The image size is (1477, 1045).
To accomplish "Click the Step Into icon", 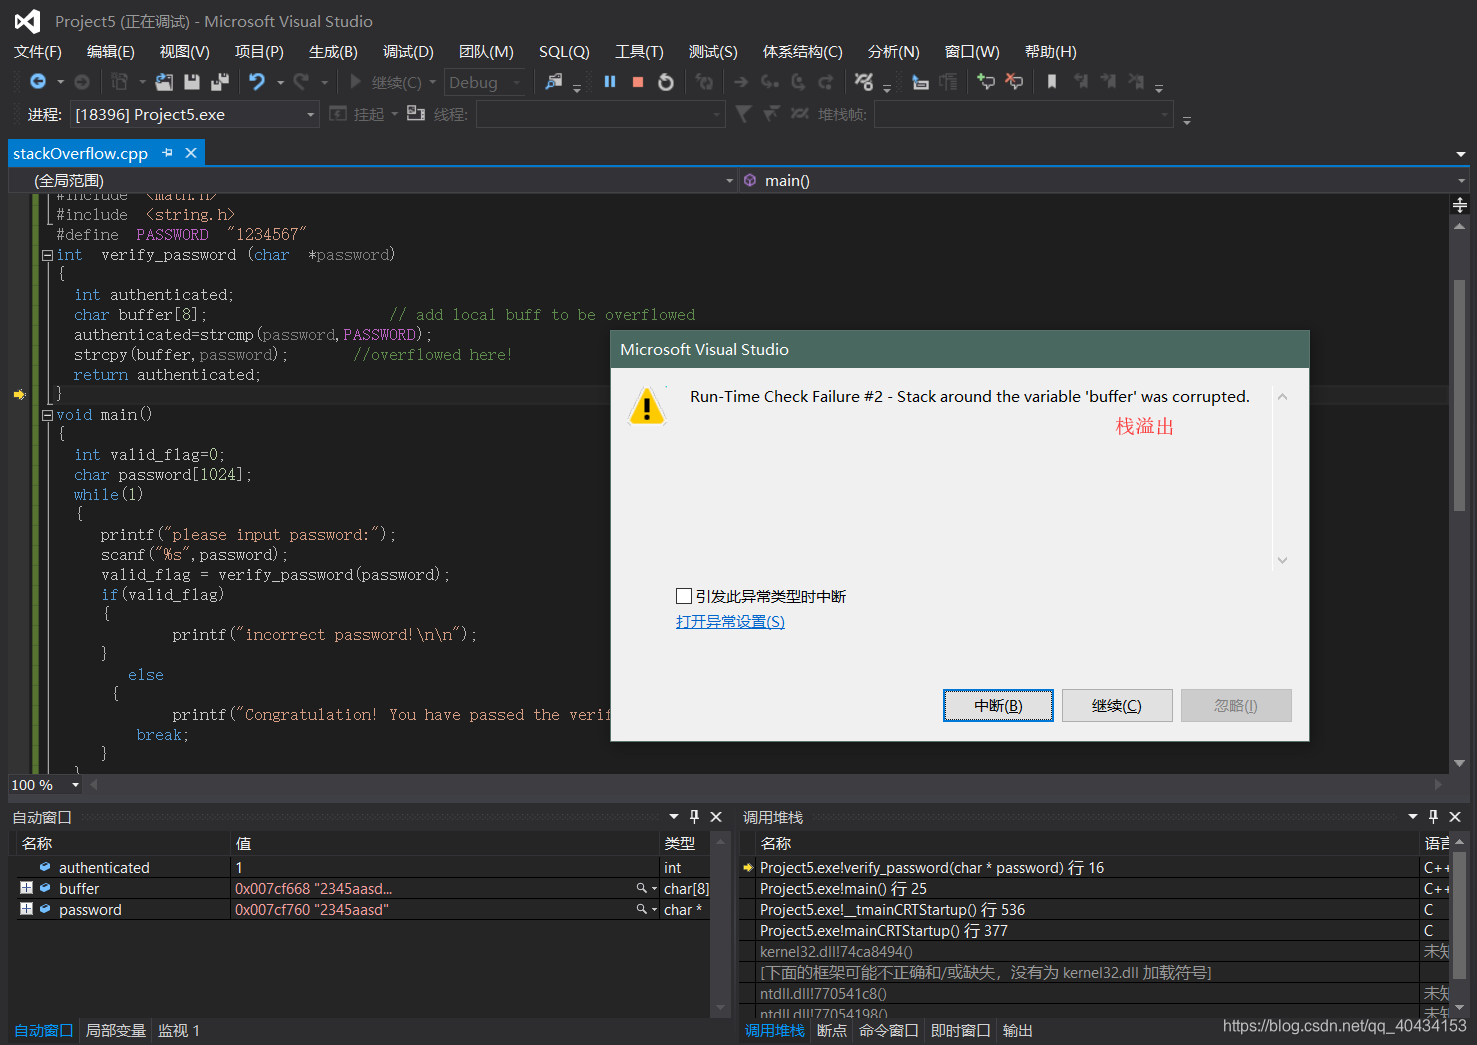I will (769, 82).
